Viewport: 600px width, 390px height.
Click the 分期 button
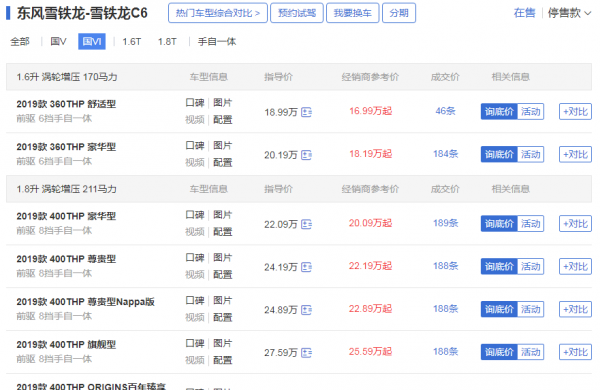click(x=399, y=13)
